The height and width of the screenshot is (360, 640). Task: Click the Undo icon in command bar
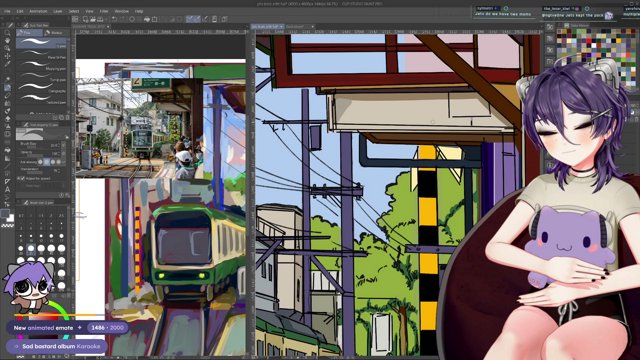[x=114, y=19]
